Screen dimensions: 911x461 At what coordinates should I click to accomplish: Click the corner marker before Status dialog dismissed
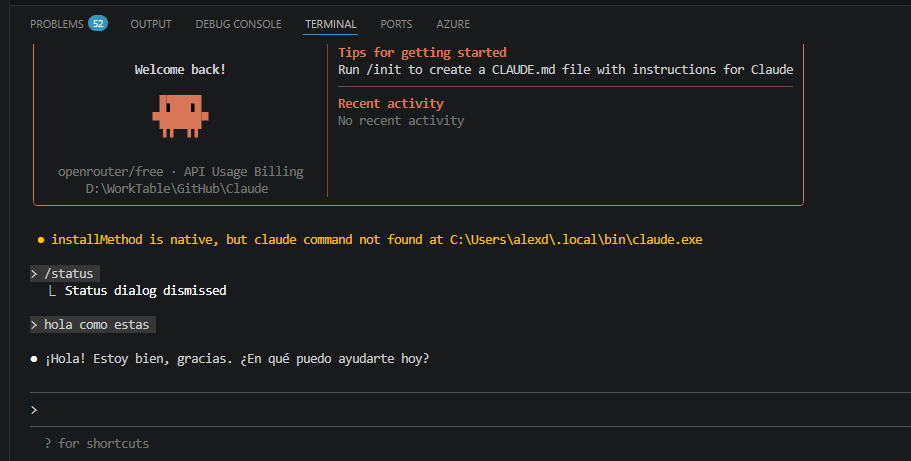click(x=52, y=291)
